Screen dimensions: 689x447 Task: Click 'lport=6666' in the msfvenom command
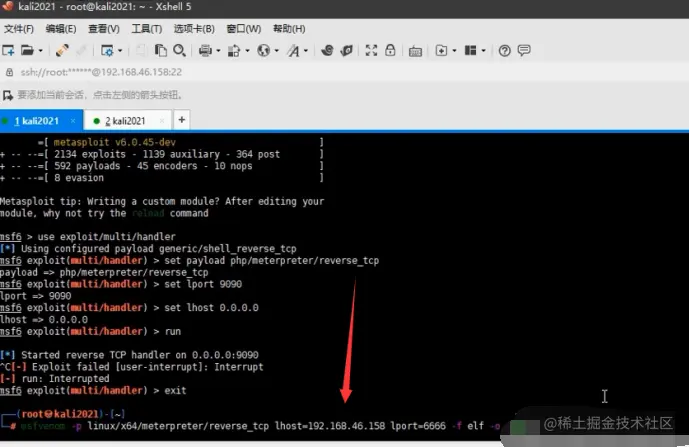click(418, 426)
